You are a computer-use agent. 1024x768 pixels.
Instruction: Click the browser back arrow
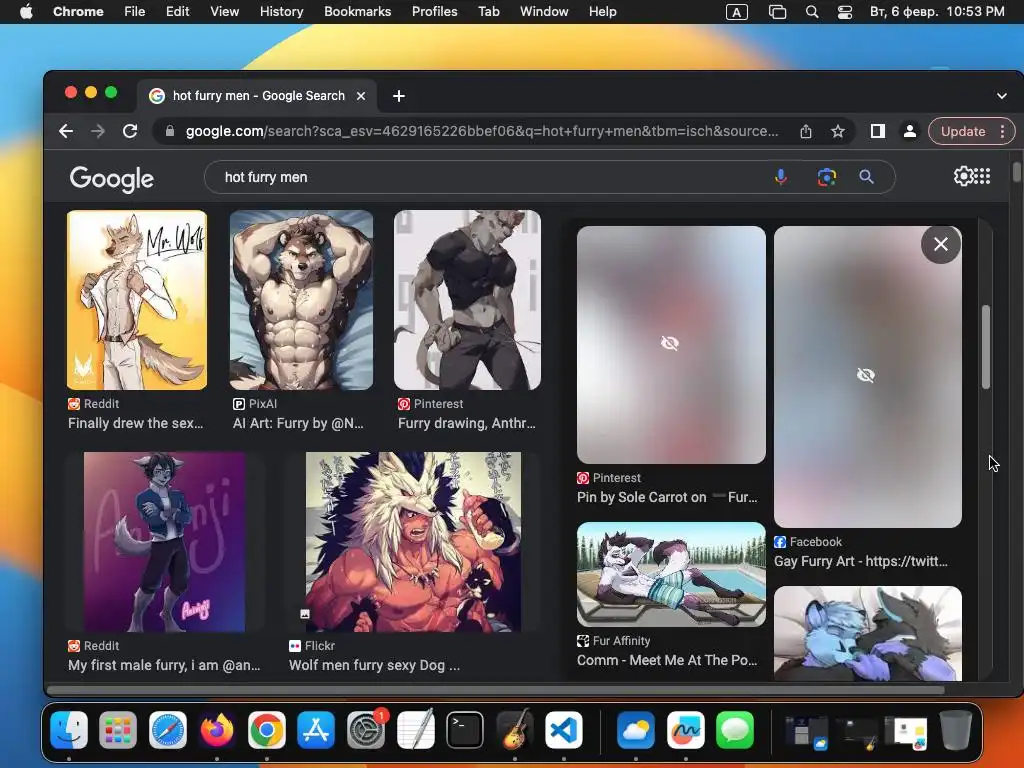(x=66, y=131)
